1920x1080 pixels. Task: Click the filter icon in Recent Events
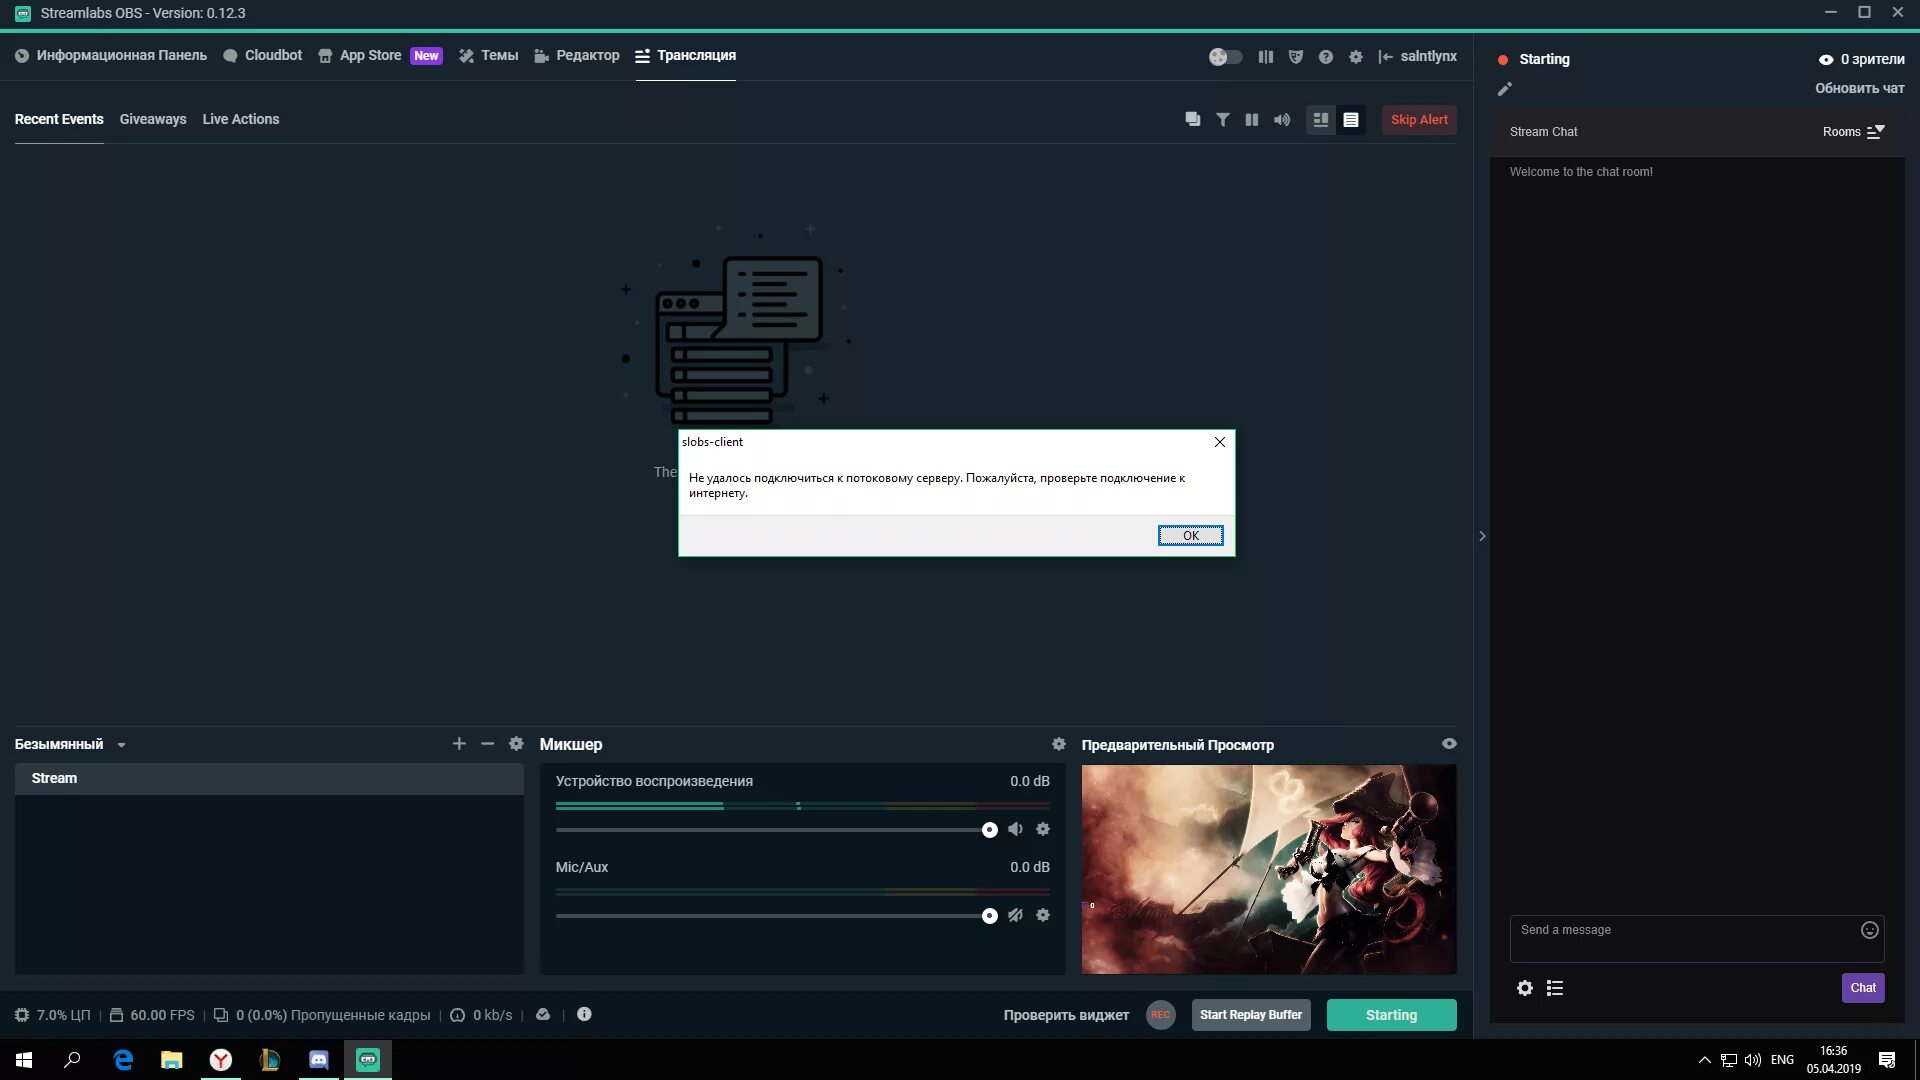[1221, 120]
